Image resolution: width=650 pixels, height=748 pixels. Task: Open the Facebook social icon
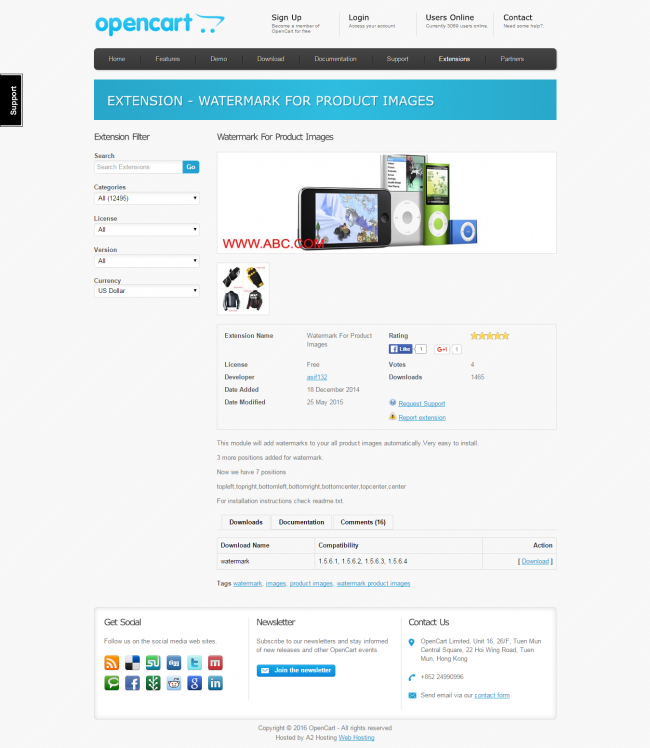pyautogui.click(x=133, y=683)
